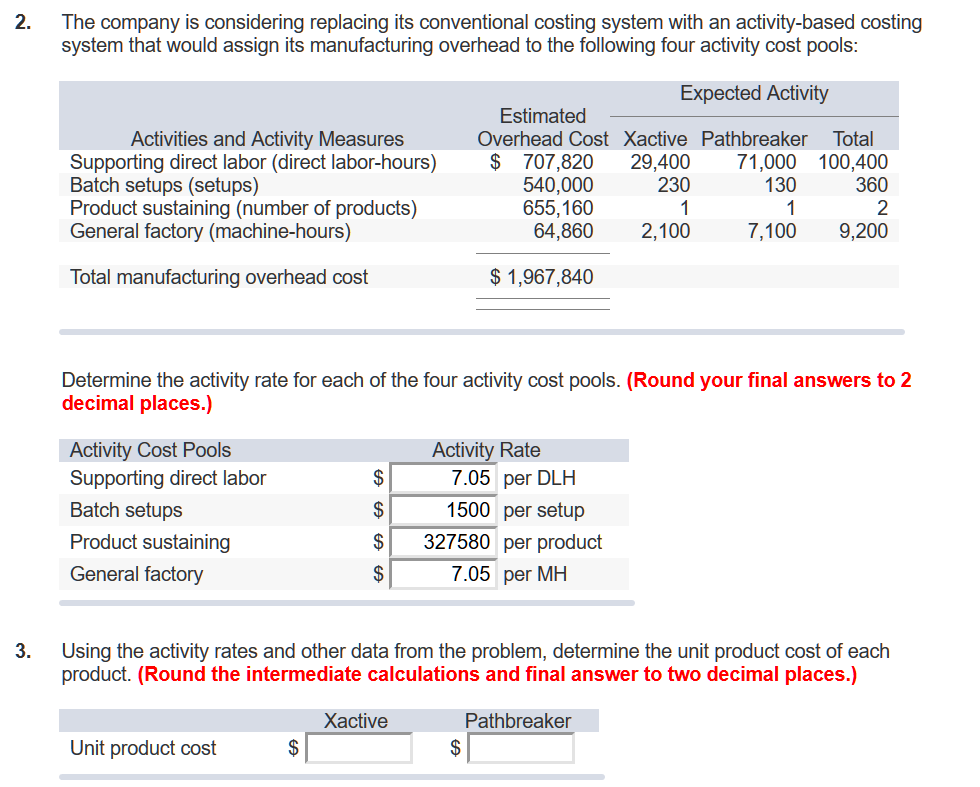Viewport: 980px width, 787px height.
Task: Click the Total manufacturing overhead cost label
Action: click(219, 277)
